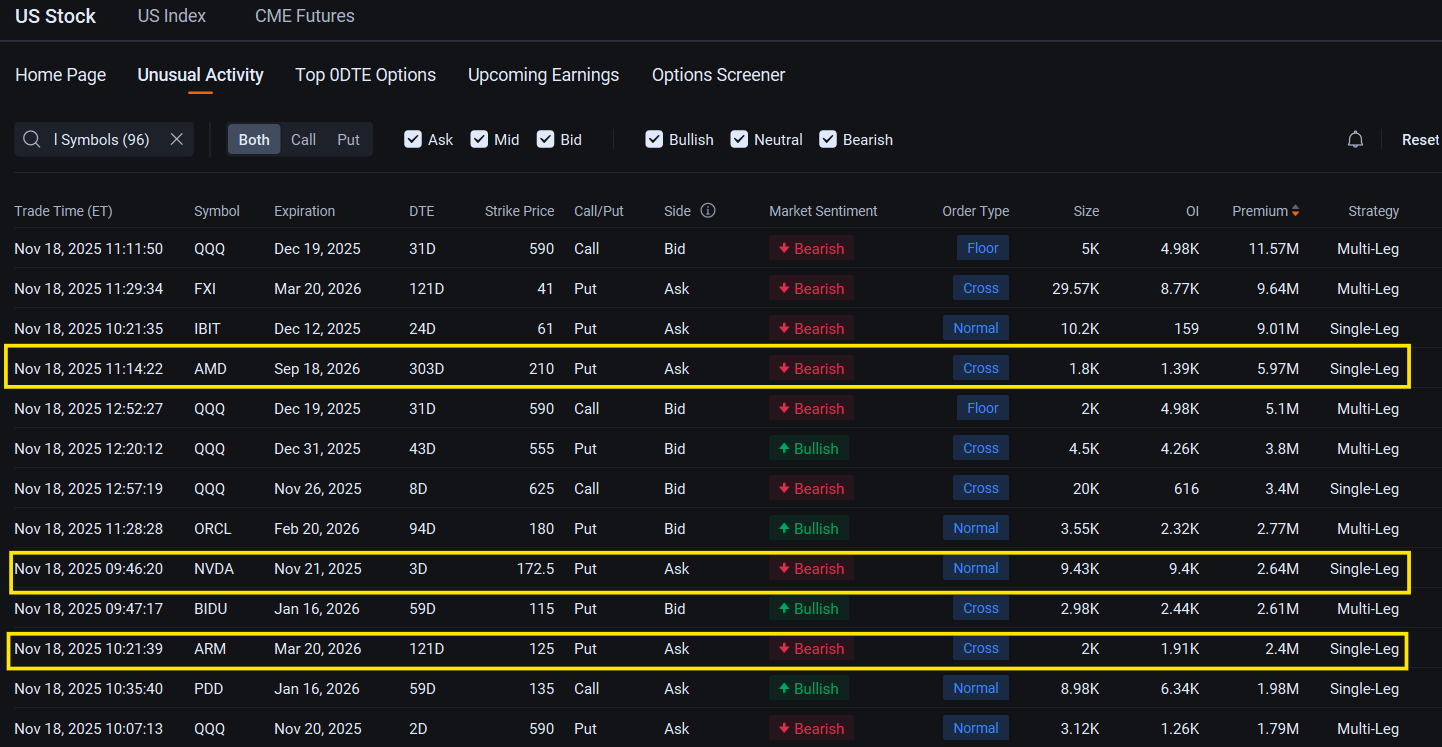Open alerts via the bell icon

point(1355,139)
